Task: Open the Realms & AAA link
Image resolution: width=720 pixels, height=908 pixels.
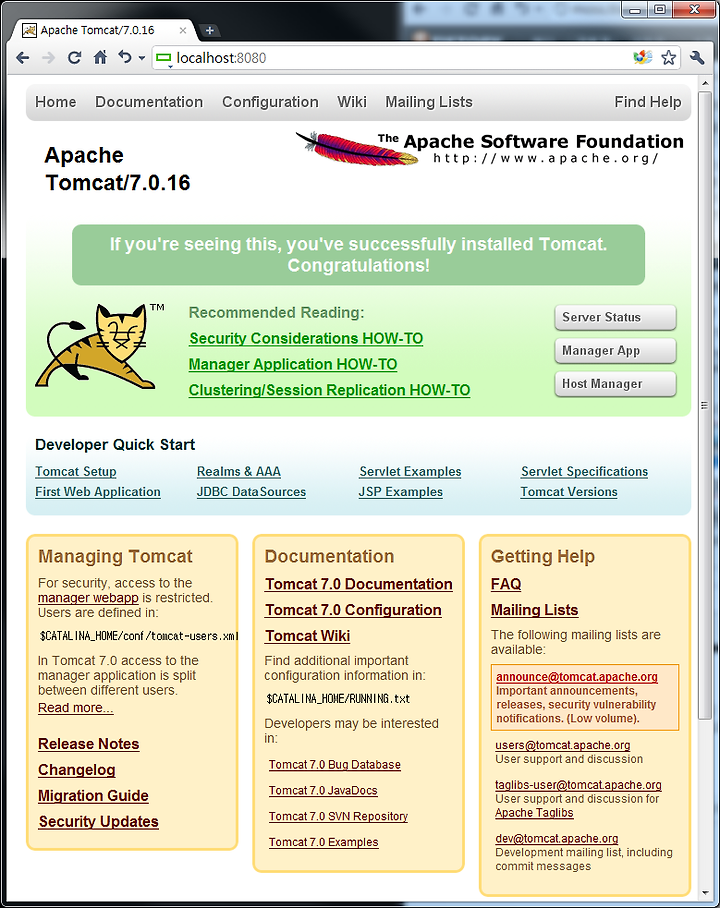Action: coord(239,471)
